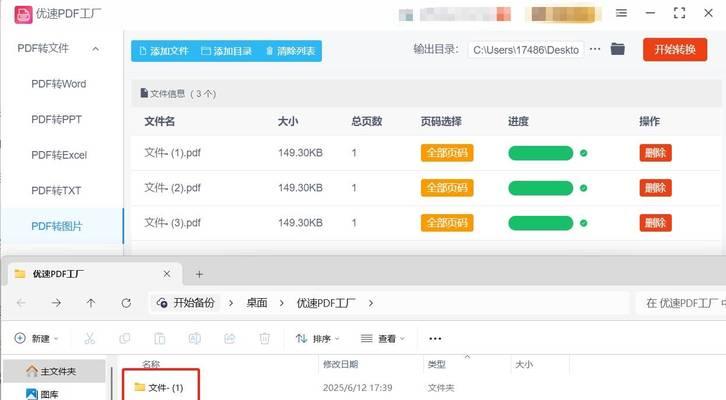Select PDF转Word in sidebar
This screenshot has width=726, height=400.
(59, 84)
